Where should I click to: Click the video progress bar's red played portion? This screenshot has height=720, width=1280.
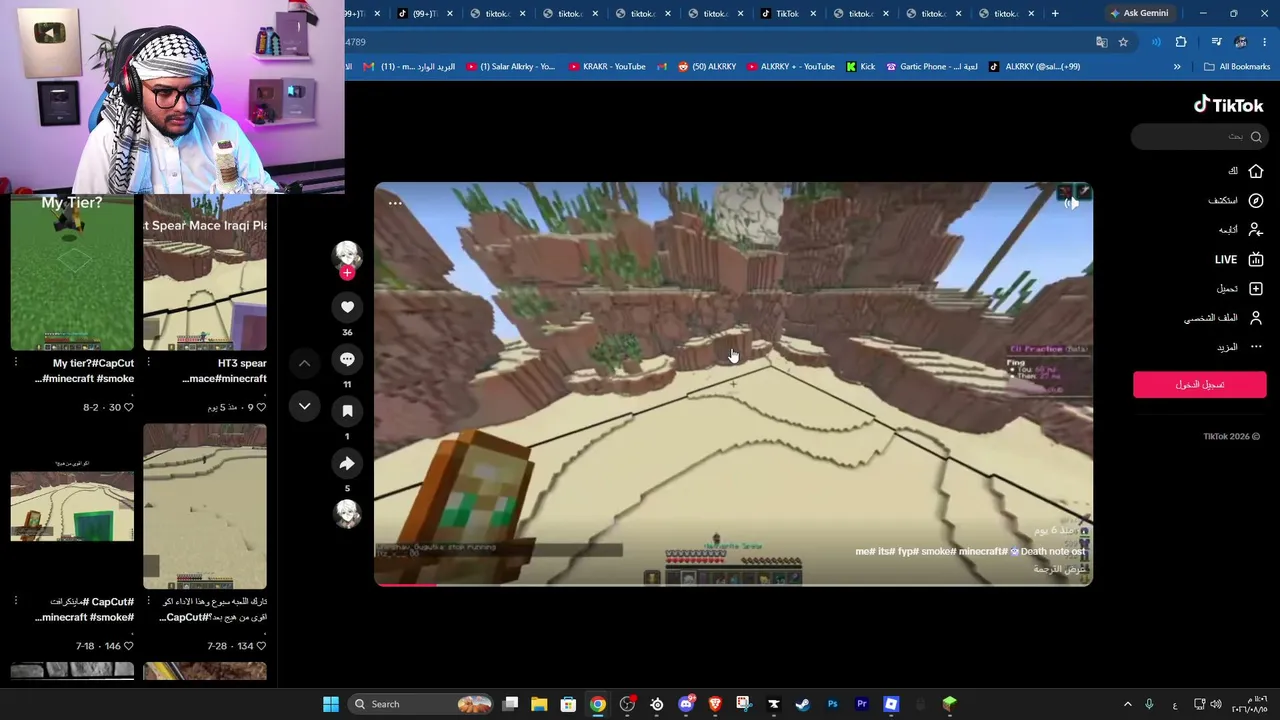point(406,584)
